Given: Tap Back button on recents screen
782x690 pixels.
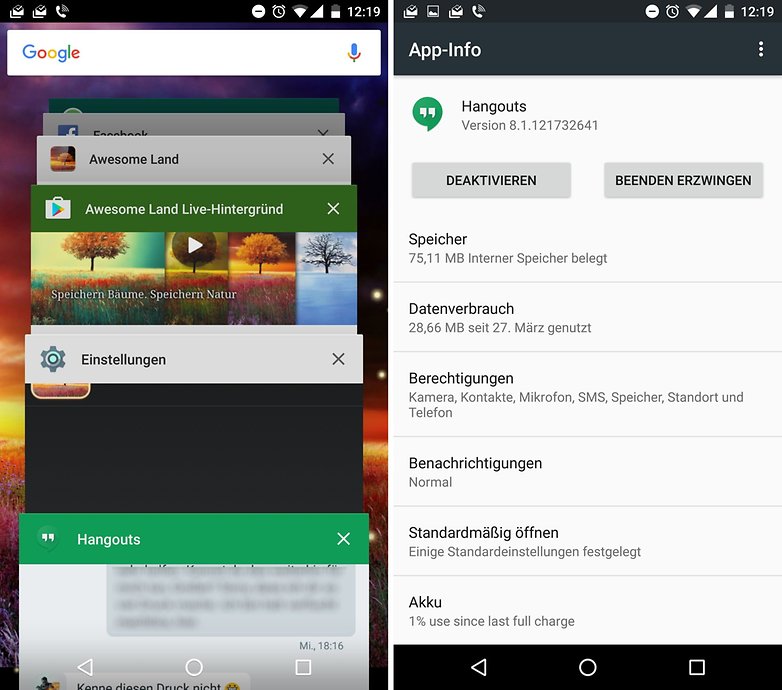Looking at the screenshot, I should point(85,667).
